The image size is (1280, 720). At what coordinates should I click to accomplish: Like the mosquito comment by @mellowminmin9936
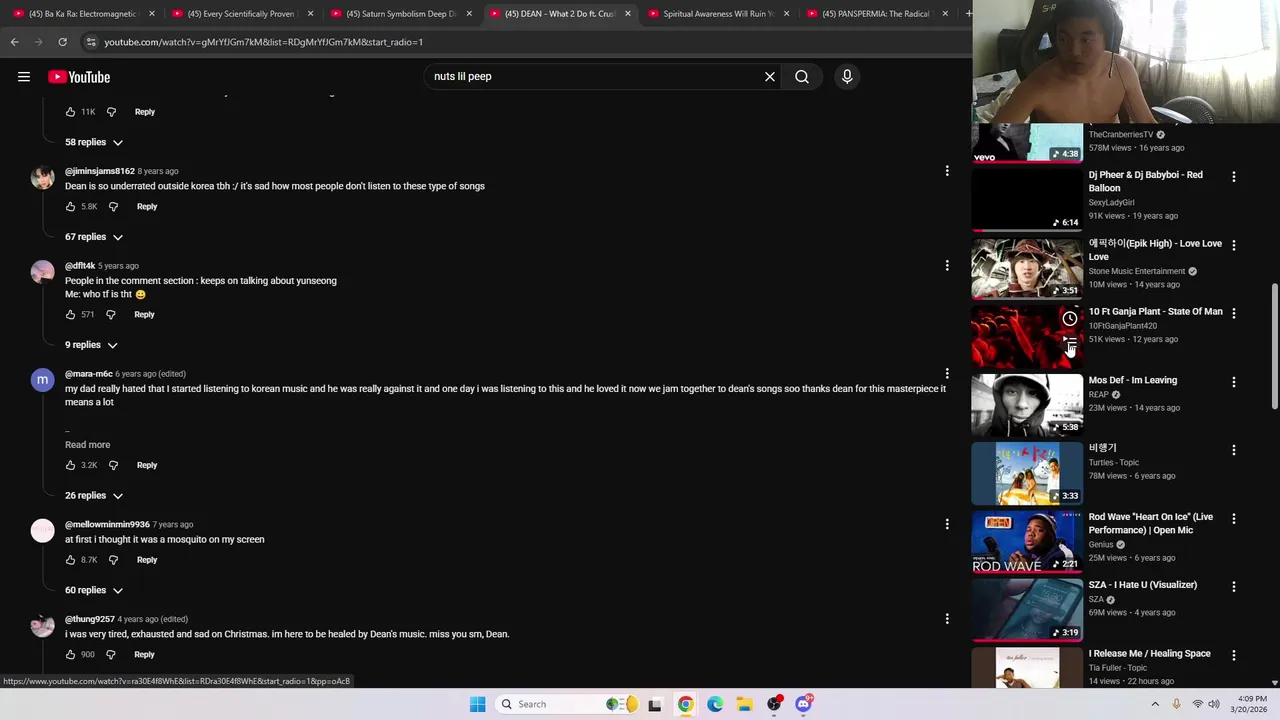click(x=70, y=560)
